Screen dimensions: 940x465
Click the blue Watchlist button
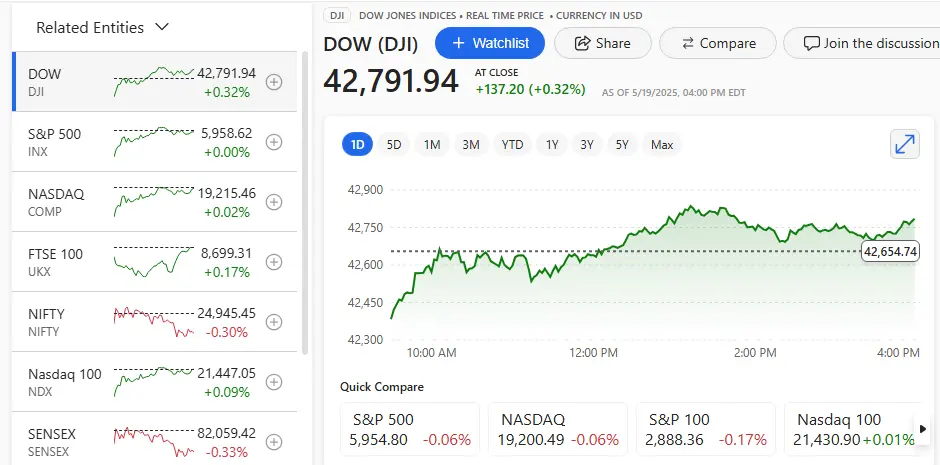pos(489,43)
